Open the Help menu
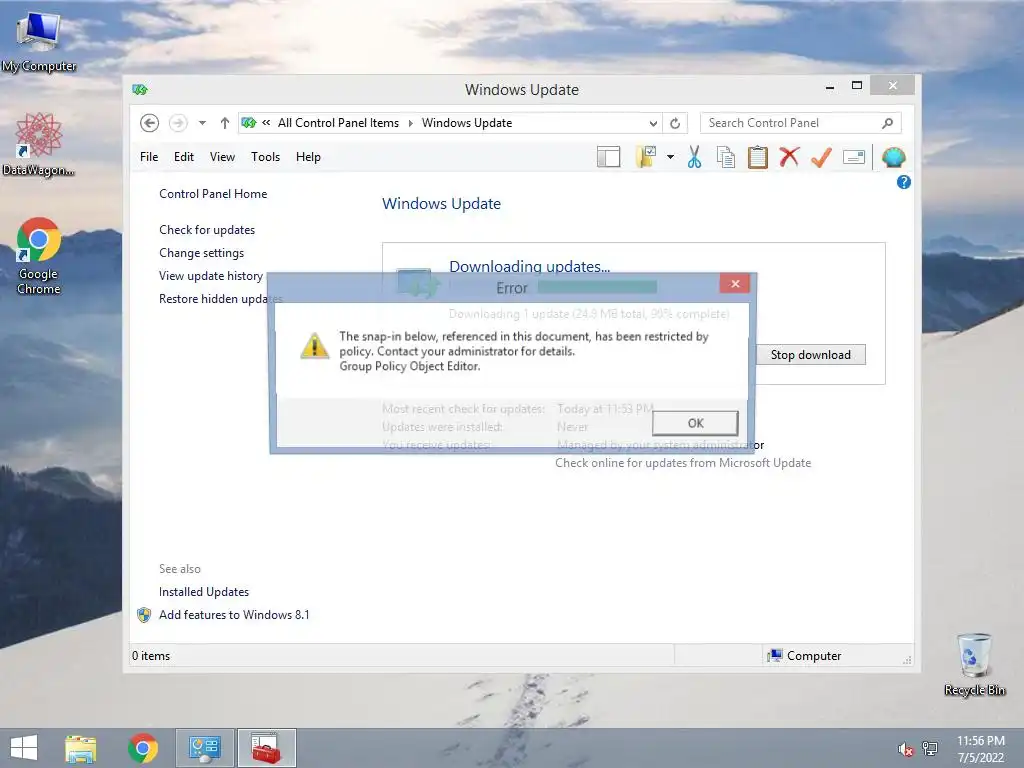The height and width of the screenshot is (768, 1024). coord(308,157)
